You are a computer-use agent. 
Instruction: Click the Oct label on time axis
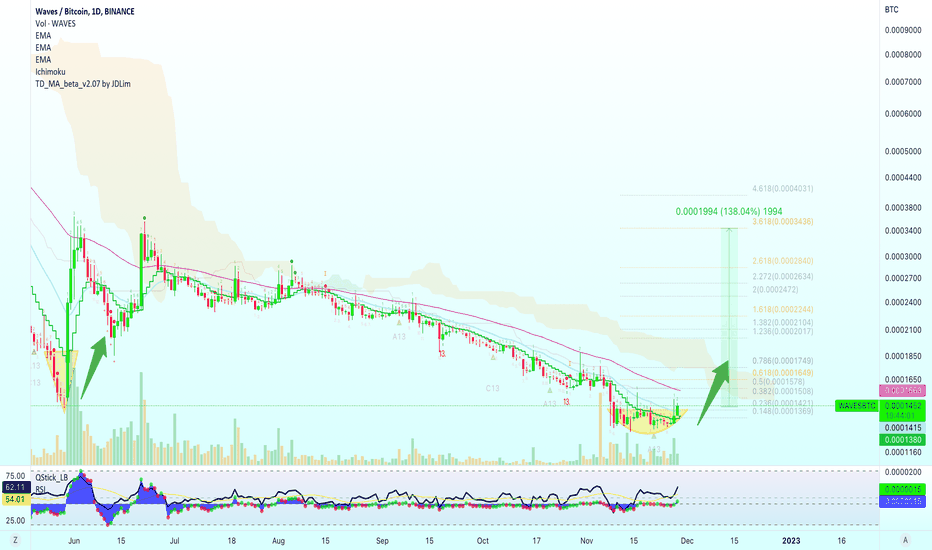pos(483,540)
